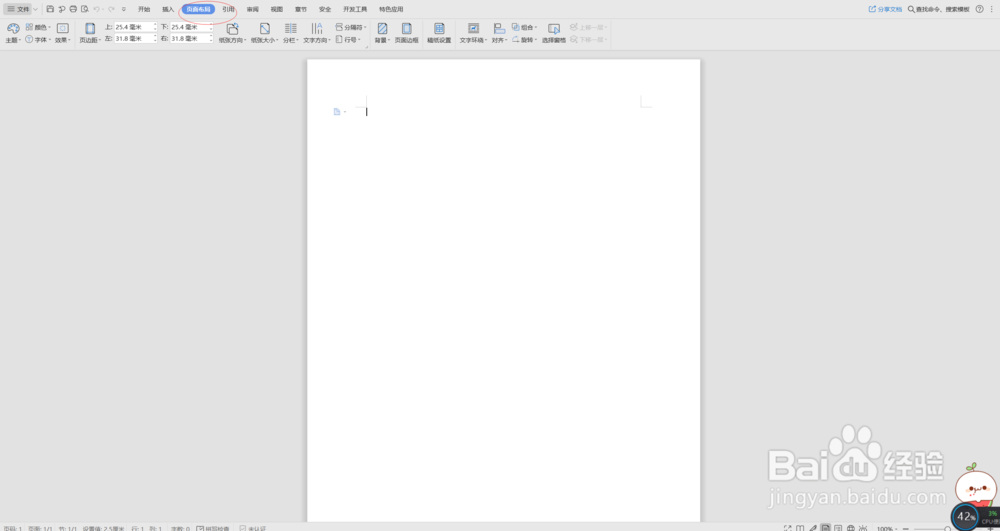The height and width of the screenshot is (531, 1000).
Task: Click the 左 left margin input field
Action: tap(135, 39)
